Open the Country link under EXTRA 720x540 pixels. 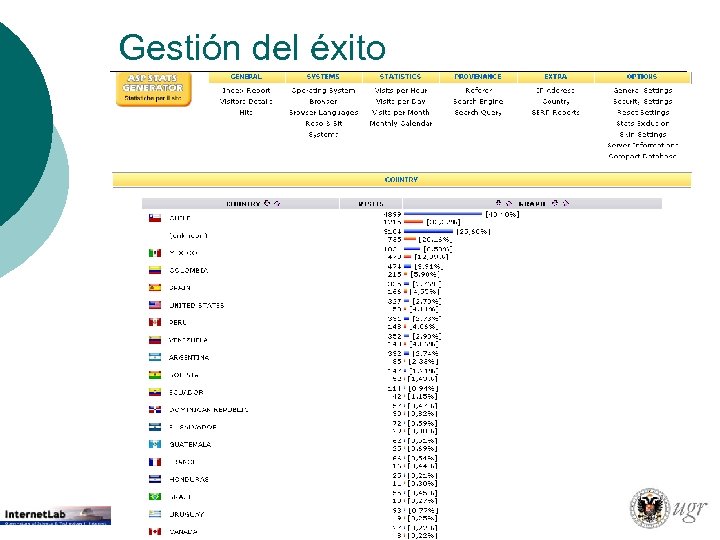click(x=556, y=101)
